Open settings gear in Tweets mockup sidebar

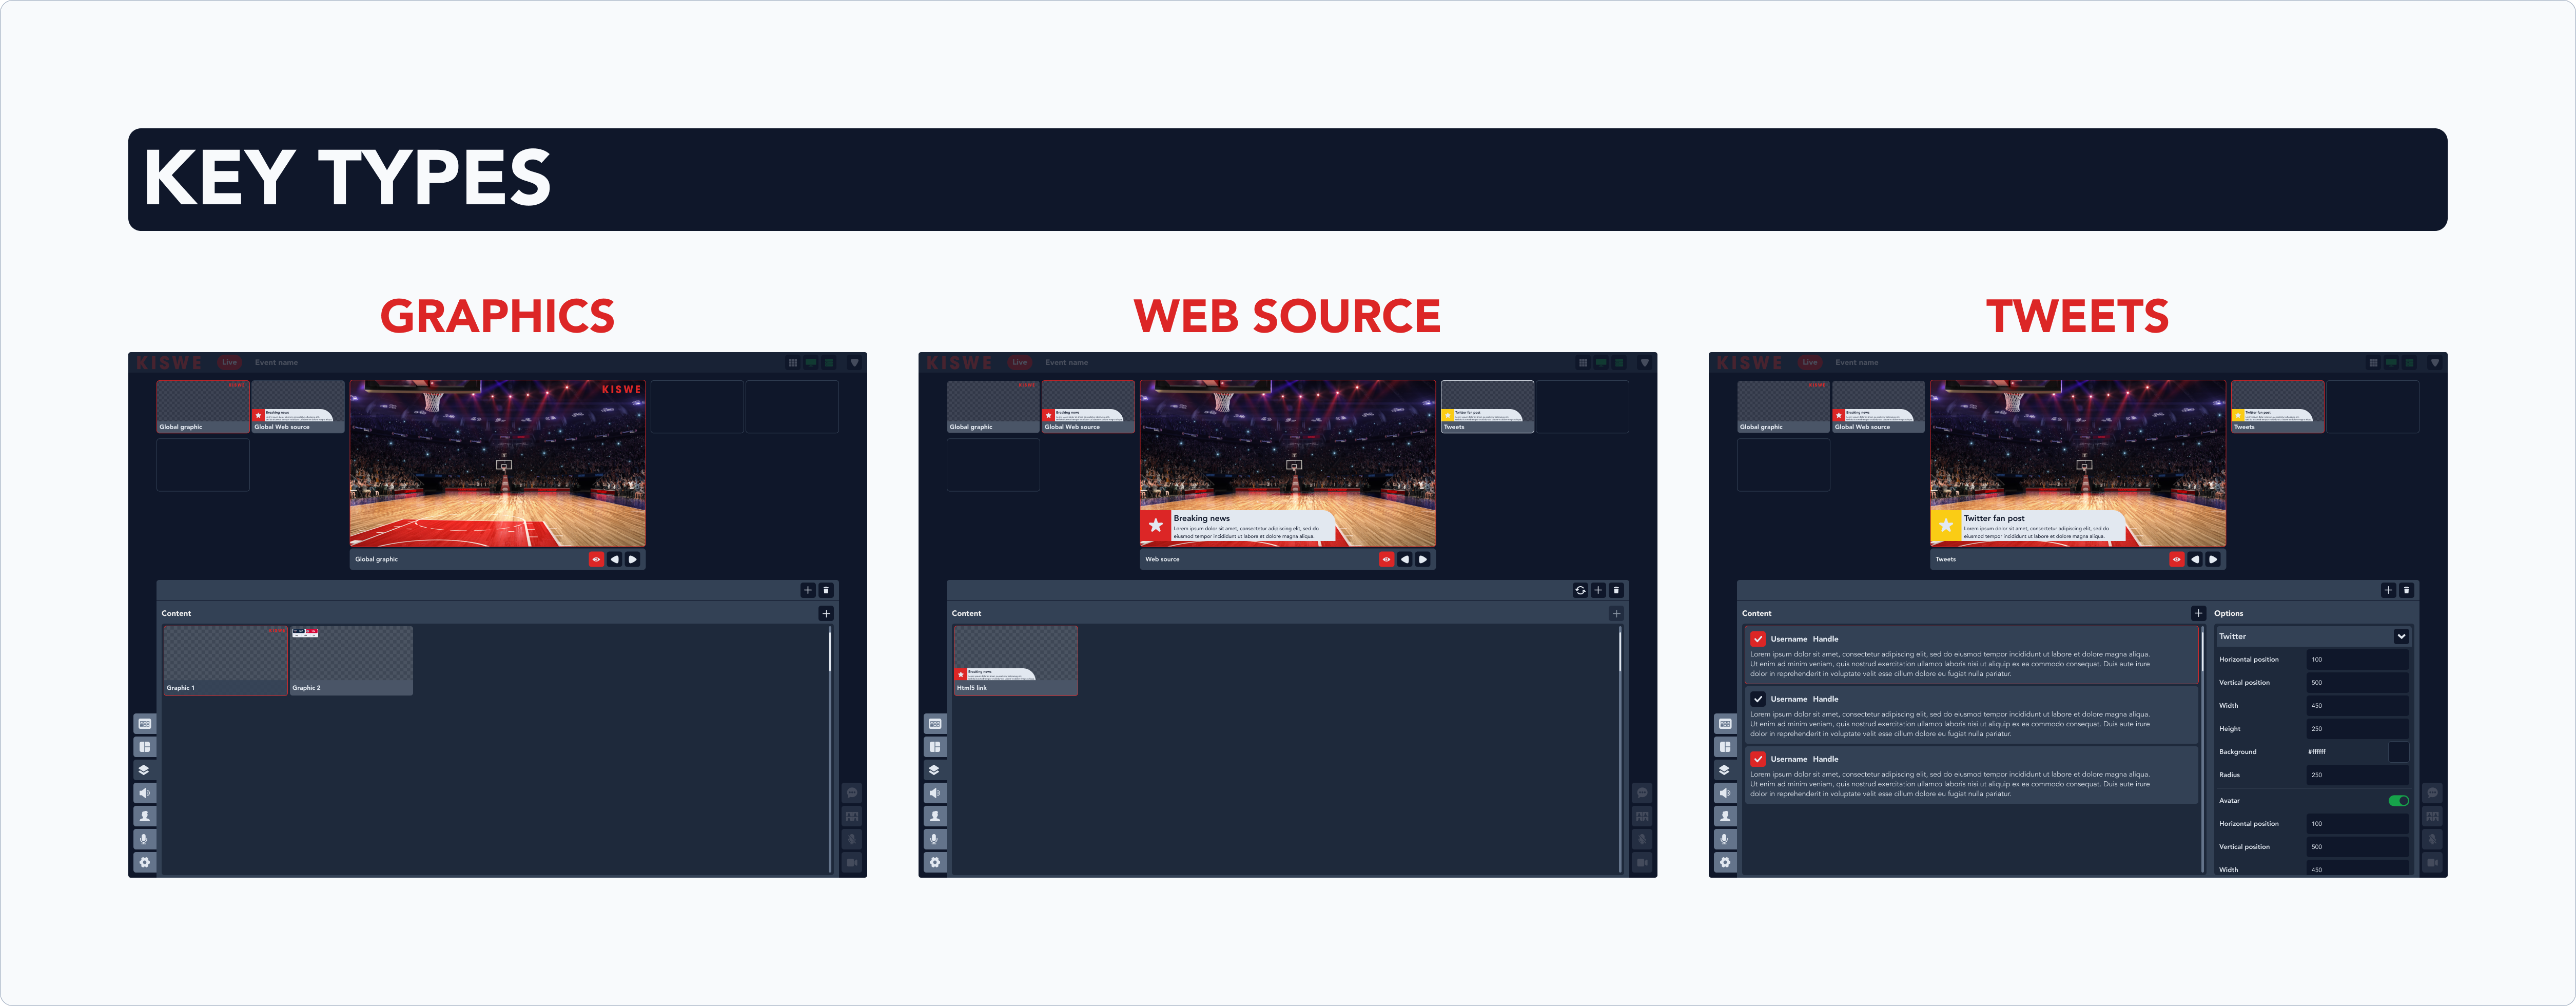point(1725,862)
